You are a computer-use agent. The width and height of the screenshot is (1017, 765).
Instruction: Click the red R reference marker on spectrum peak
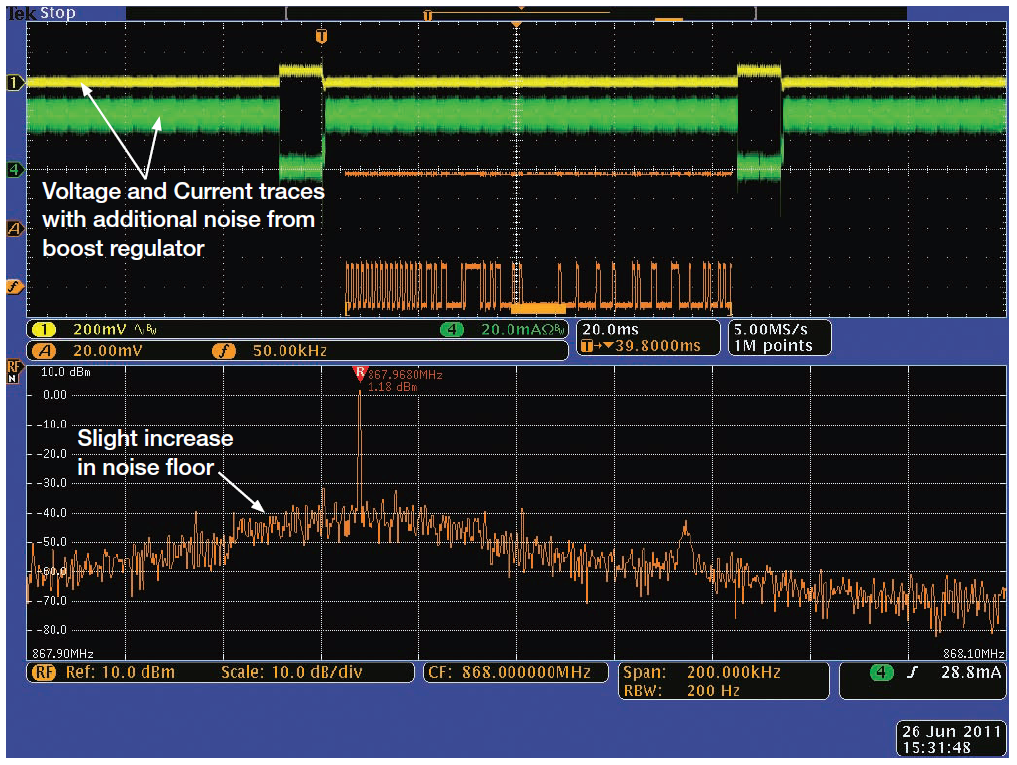360,374
